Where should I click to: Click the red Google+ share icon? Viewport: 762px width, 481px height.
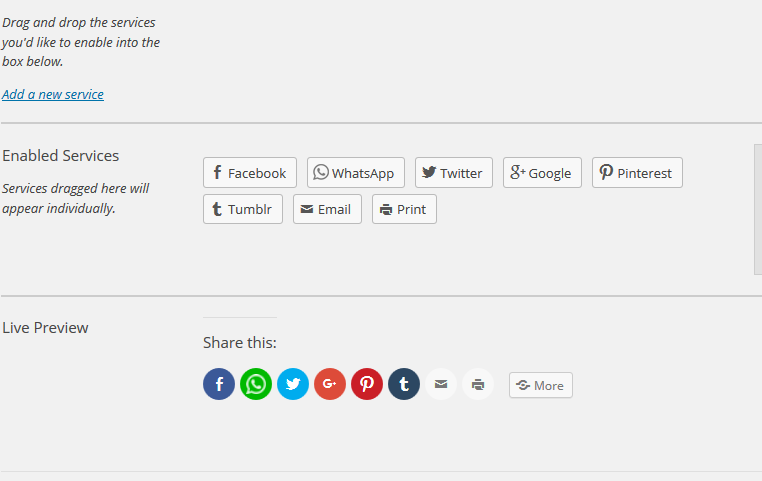(x=330, y=384)
